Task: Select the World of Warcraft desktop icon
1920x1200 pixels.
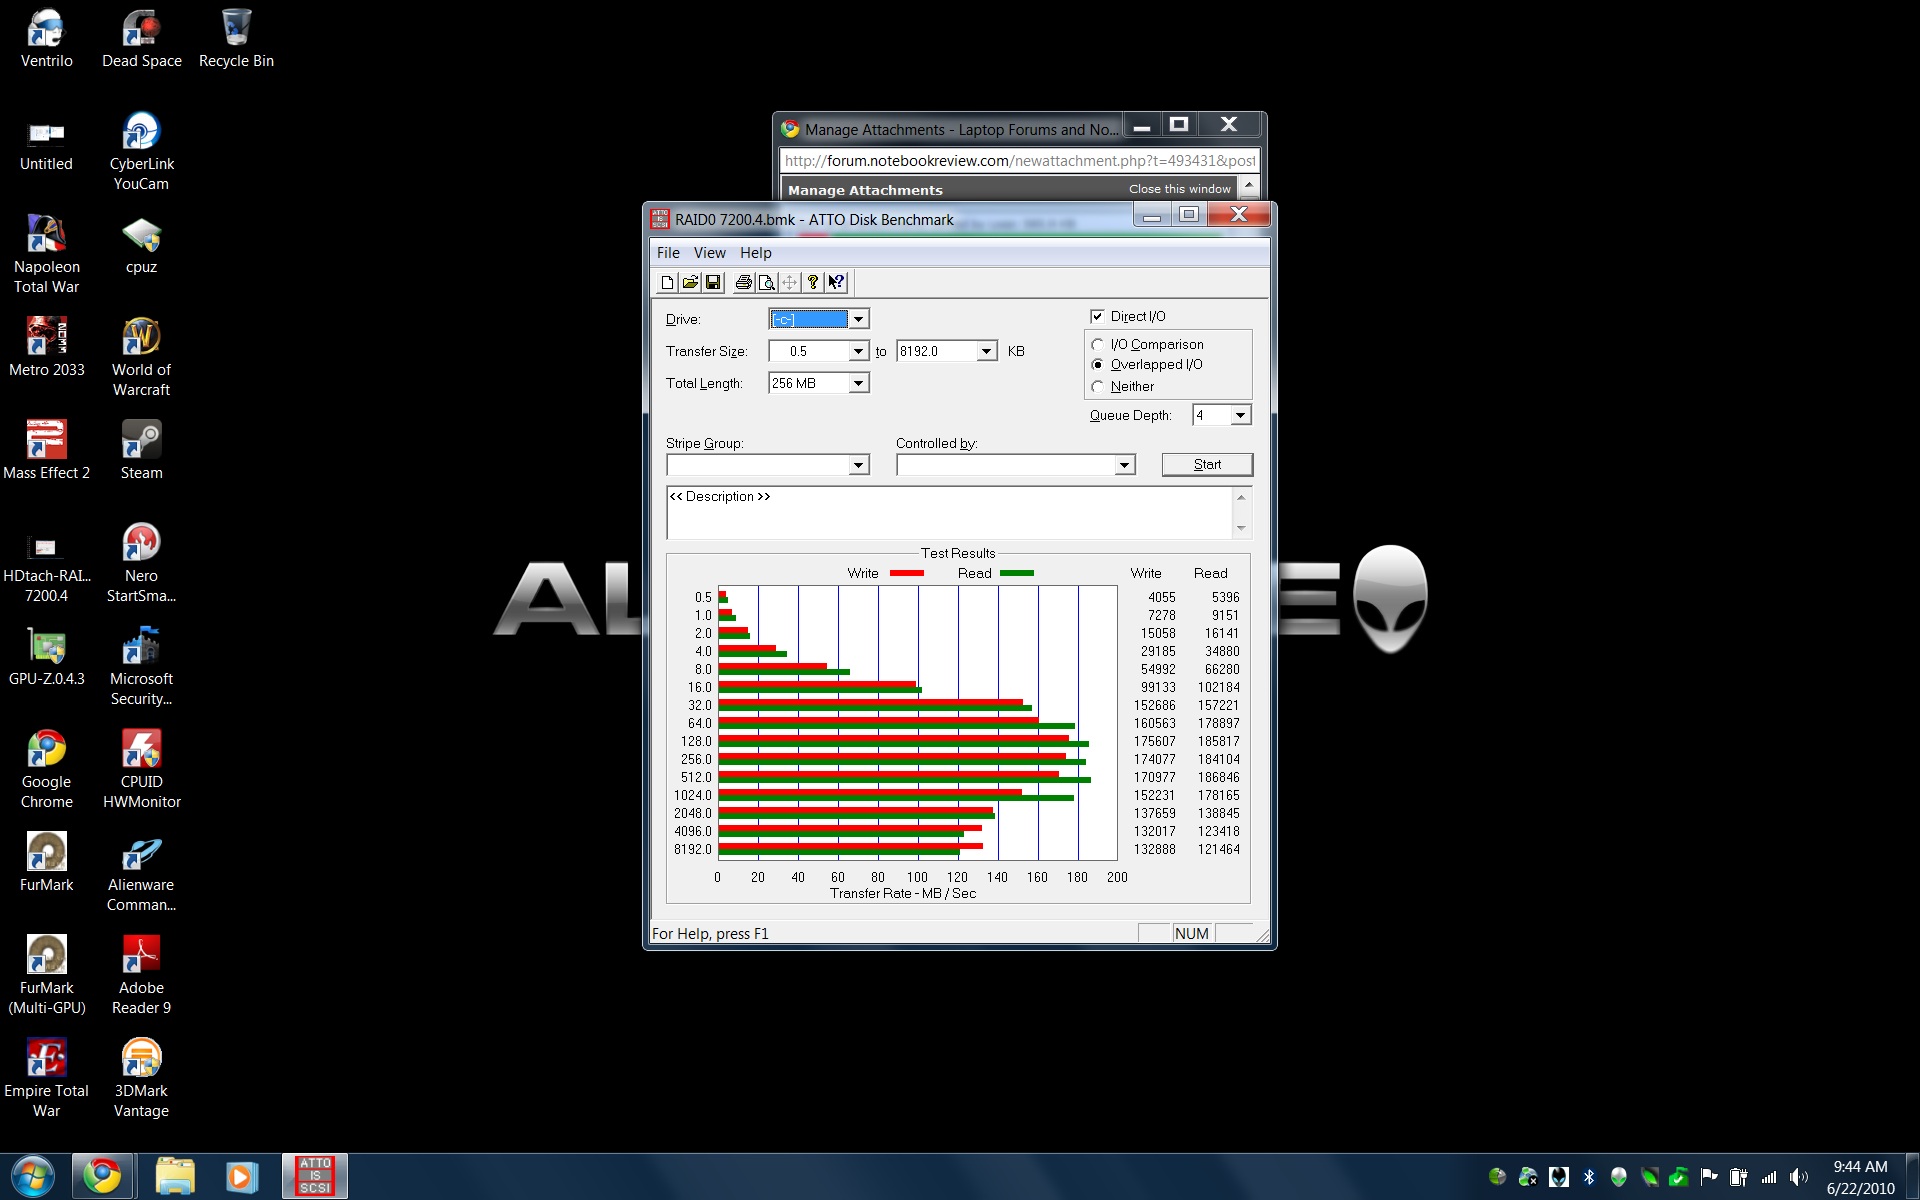Action: click(141, 358)
